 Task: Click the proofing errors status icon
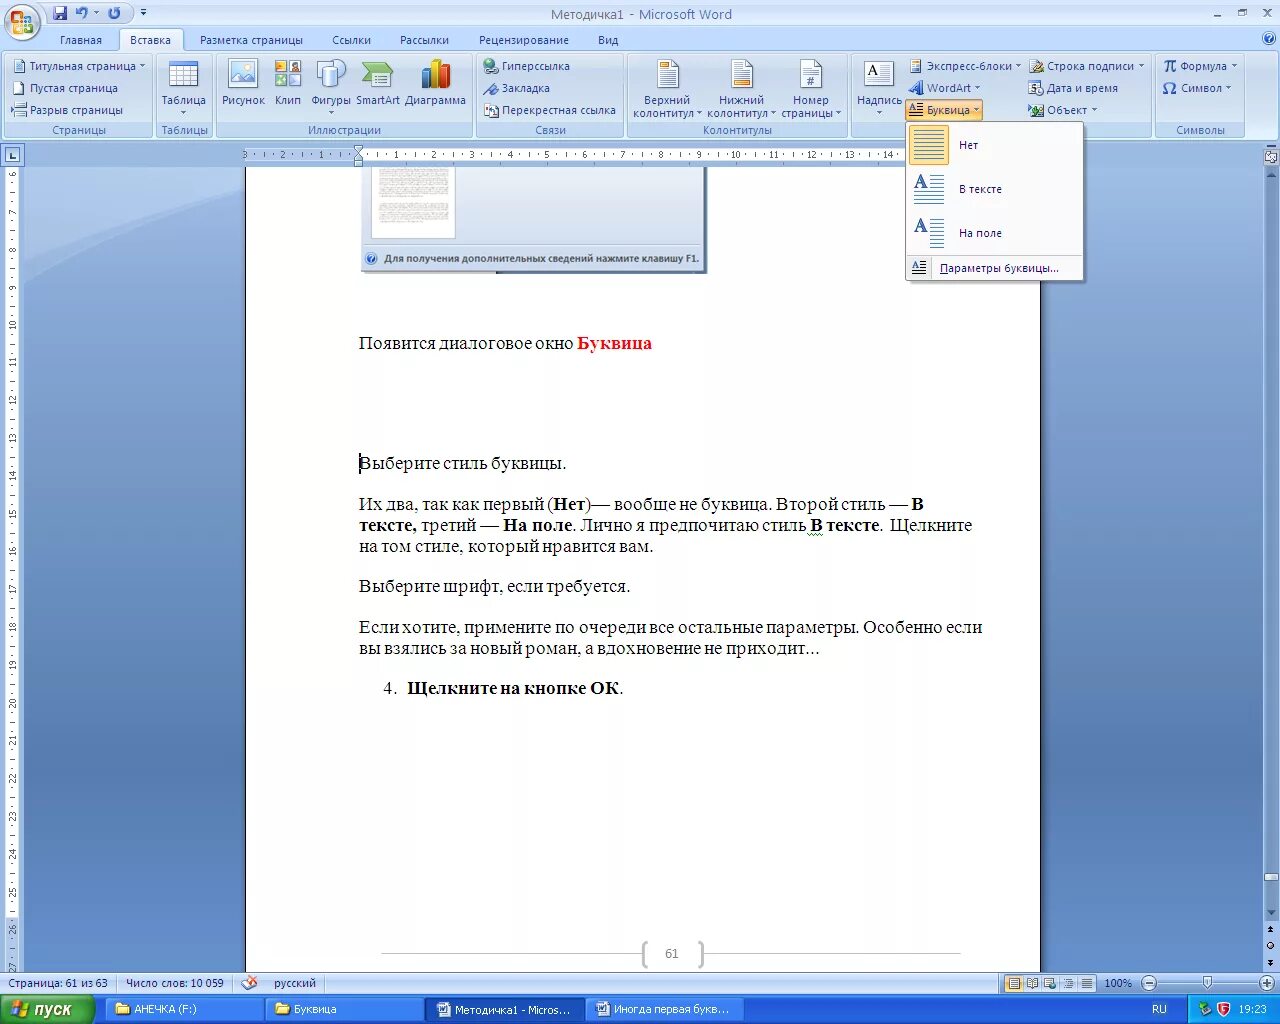(x=250, y=983)
